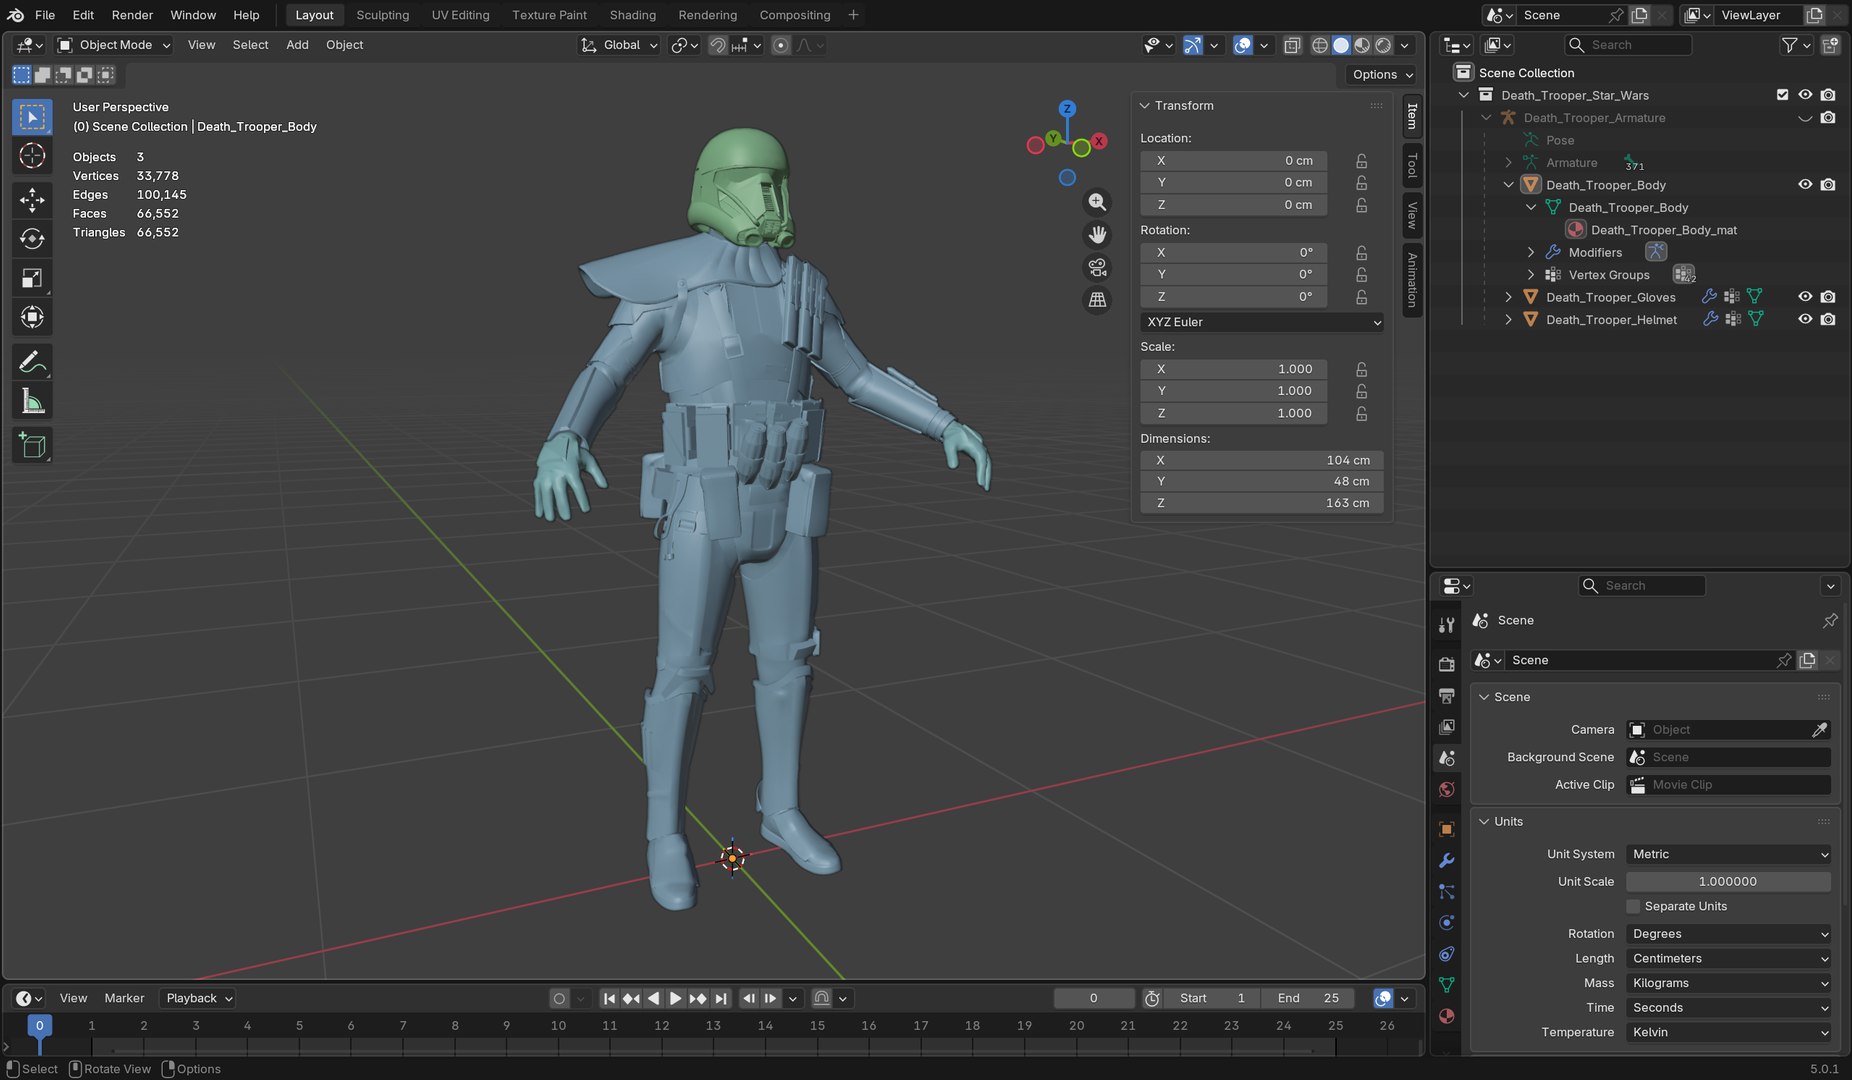Expand Death_Trooper_Gloves in outliner
Viewport: 1852px width, 1080px height.
1508,297
